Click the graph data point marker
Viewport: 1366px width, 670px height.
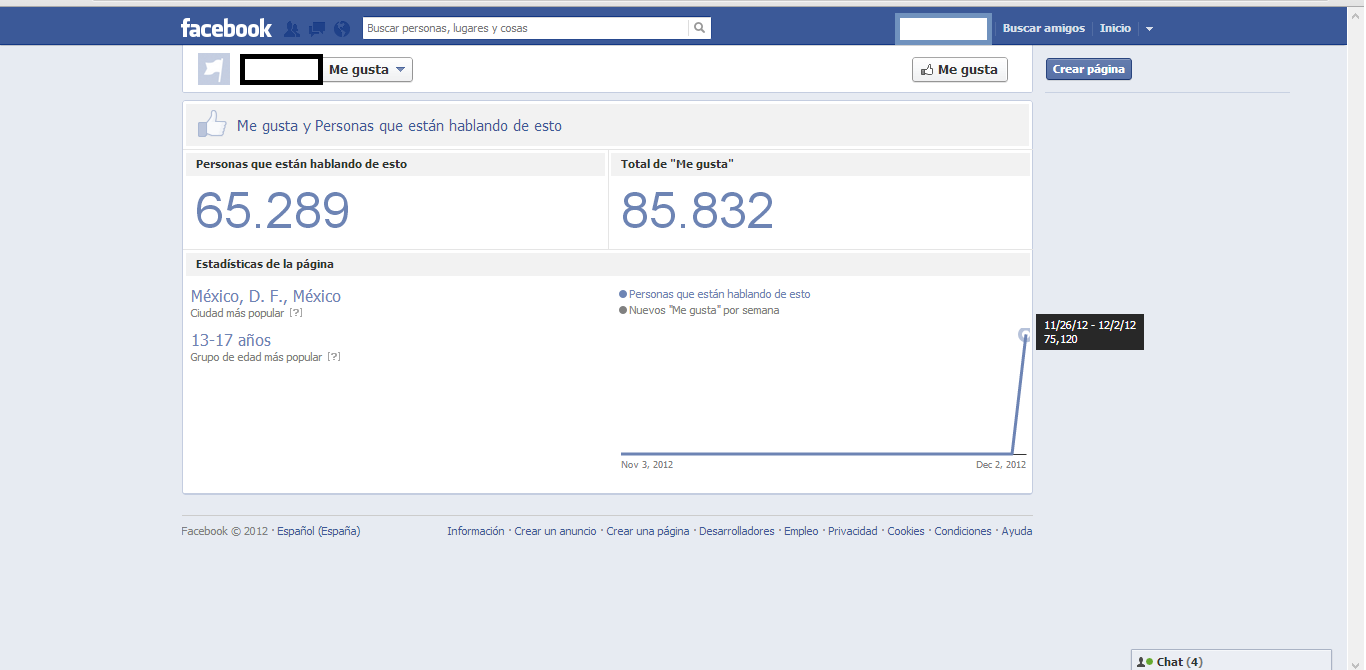(1024, 335)
